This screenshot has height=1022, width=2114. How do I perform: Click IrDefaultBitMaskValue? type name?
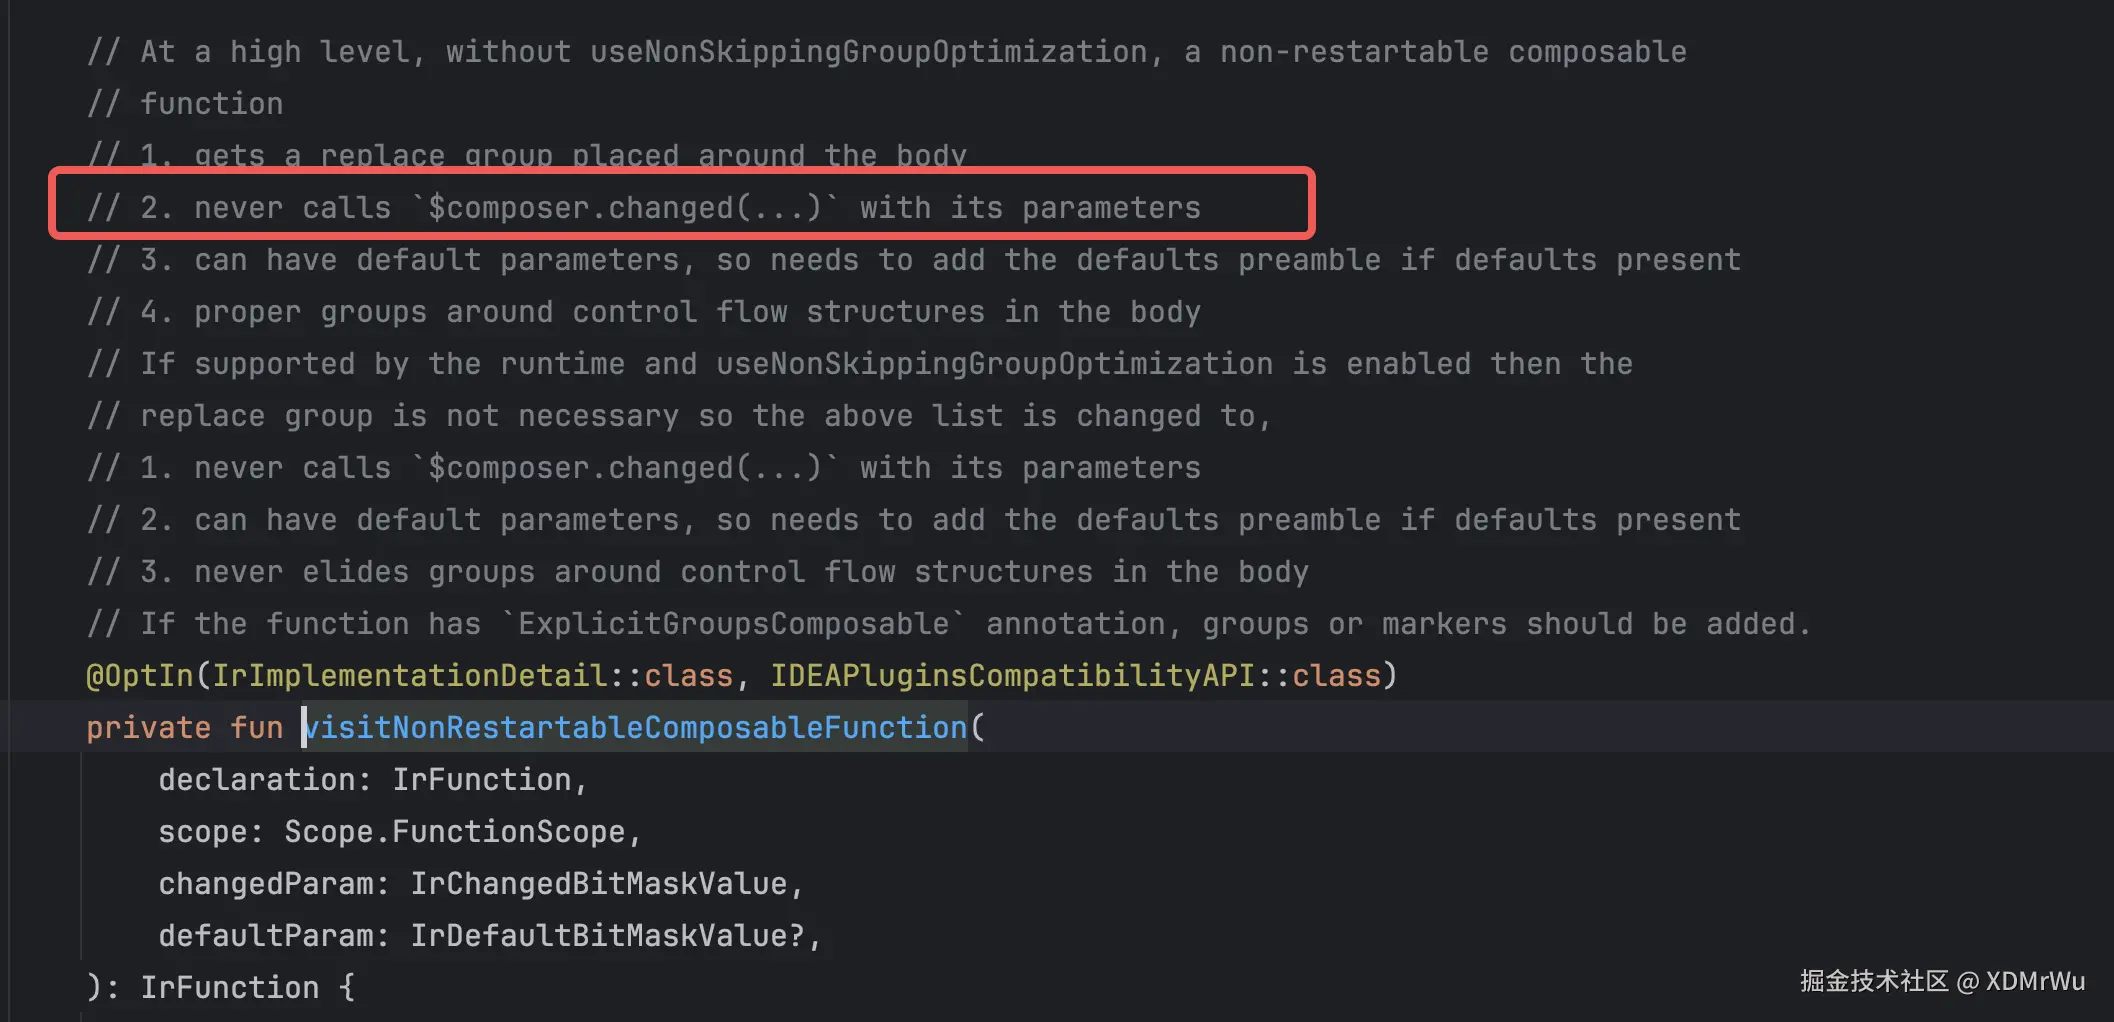pyautogui.click(x=607, y=935)
